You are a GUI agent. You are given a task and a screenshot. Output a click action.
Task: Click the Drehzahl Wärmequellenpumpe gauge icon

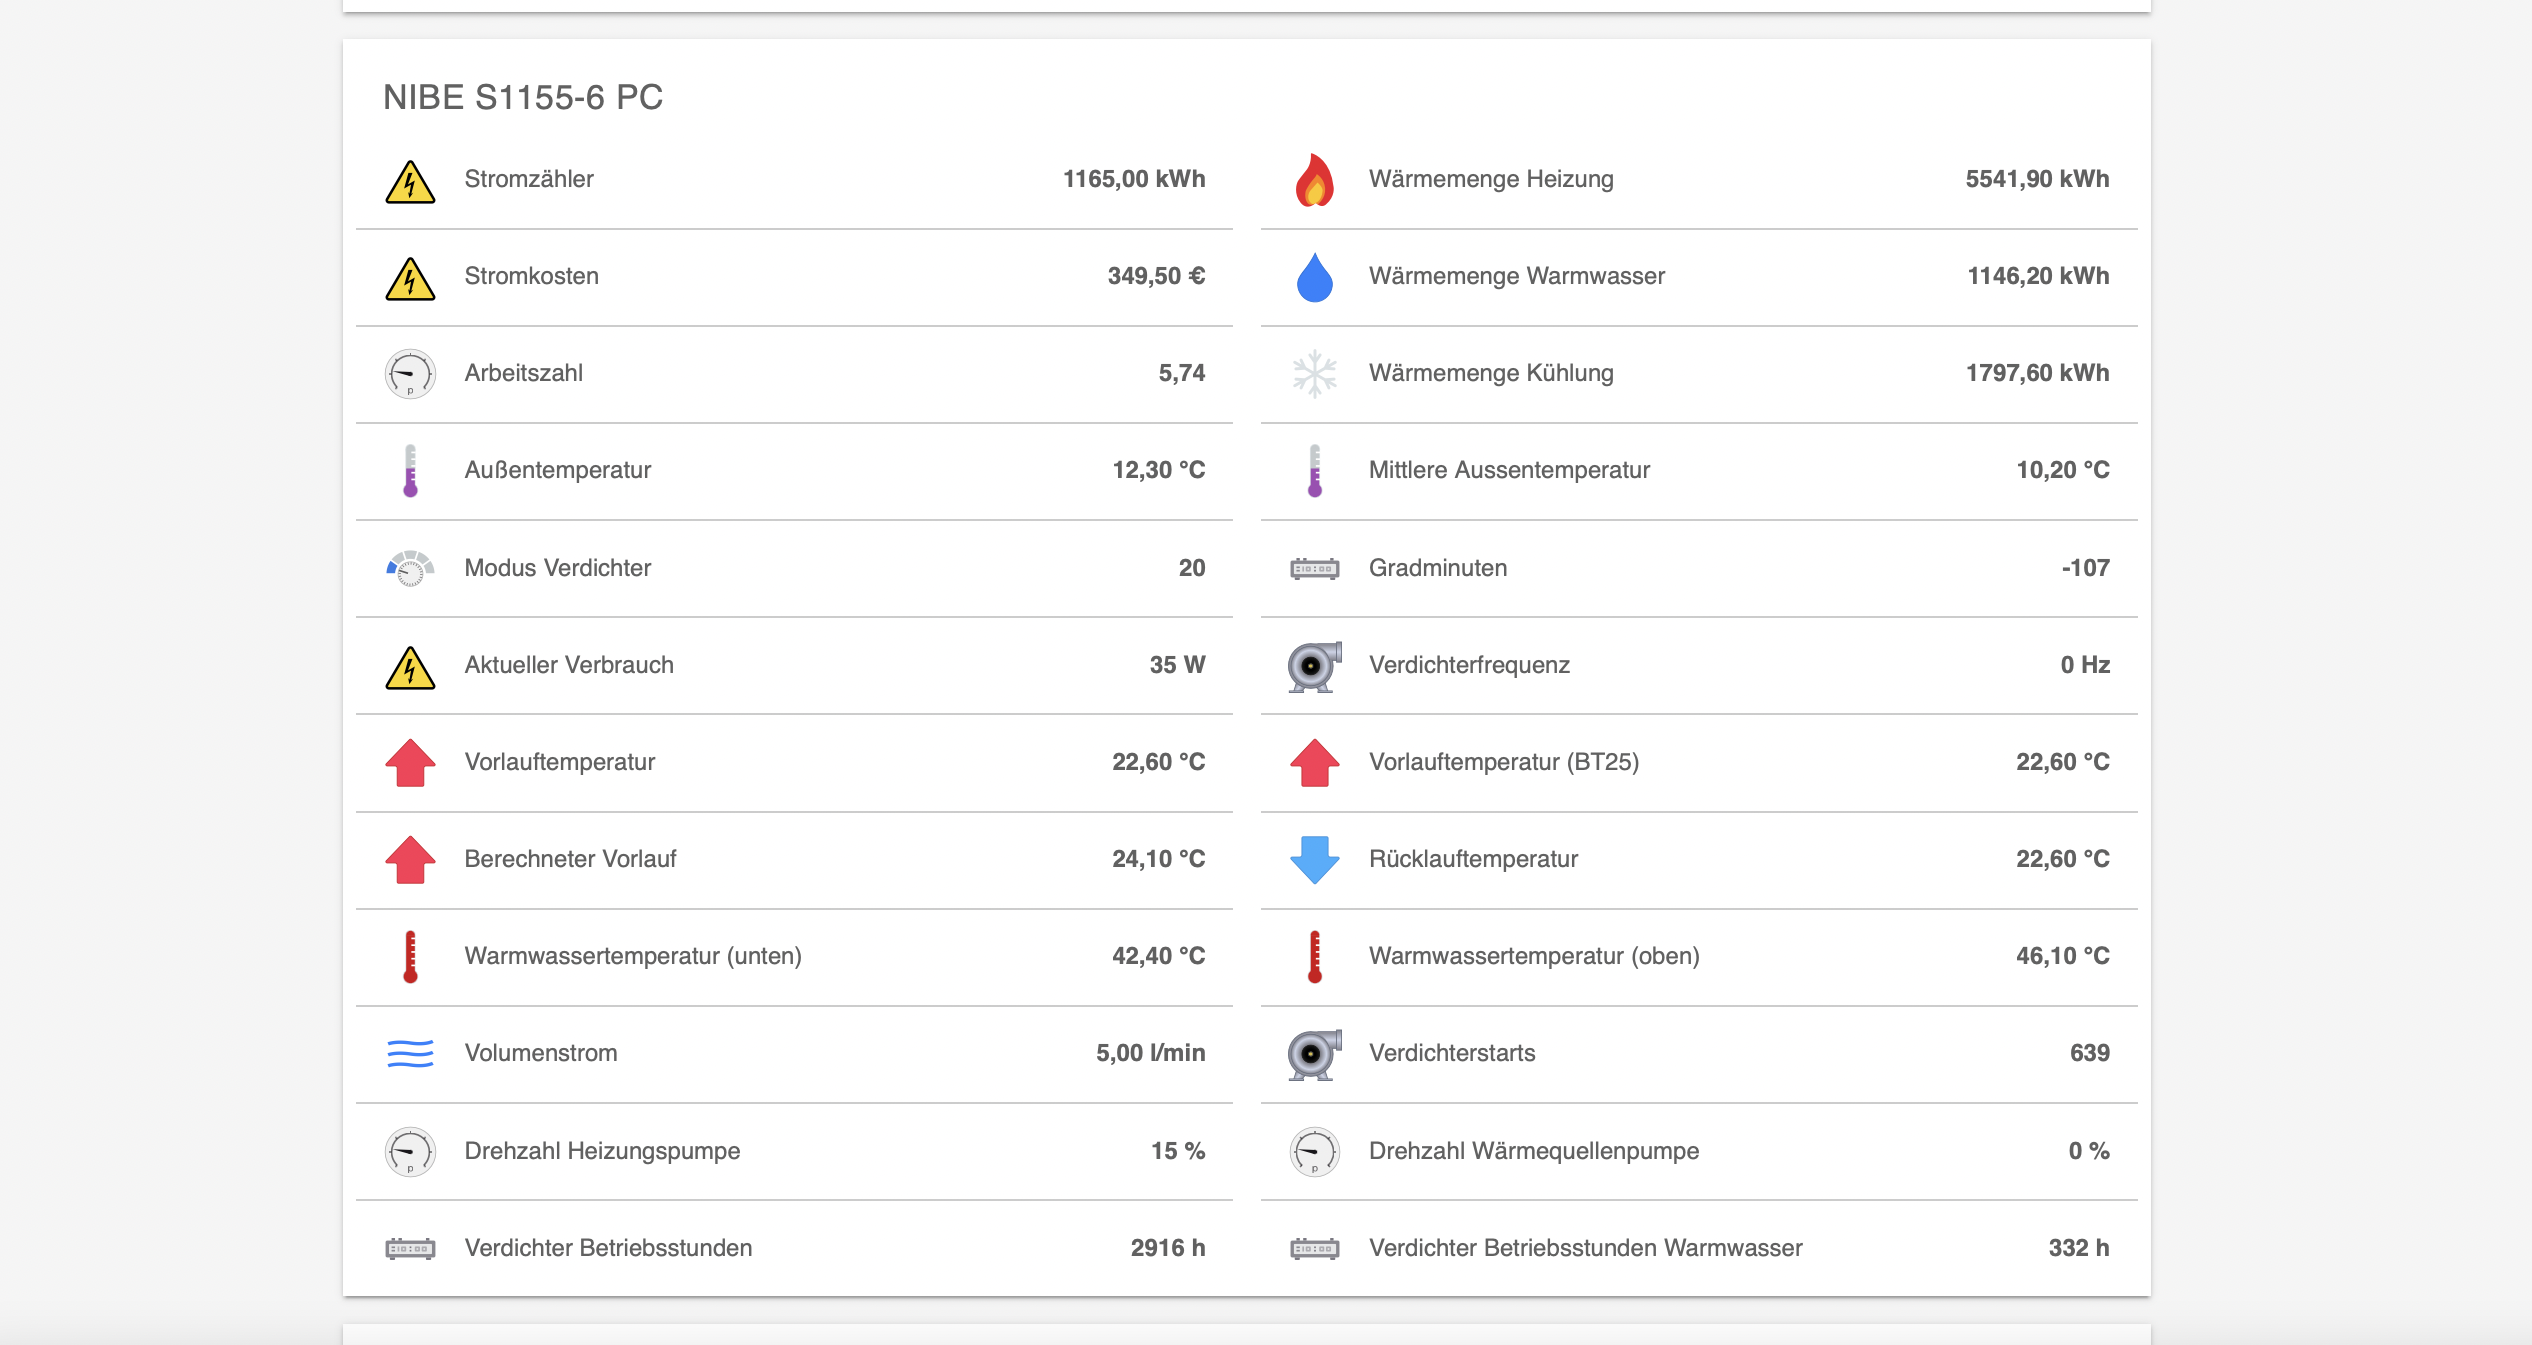(x=1315, y=1152)
